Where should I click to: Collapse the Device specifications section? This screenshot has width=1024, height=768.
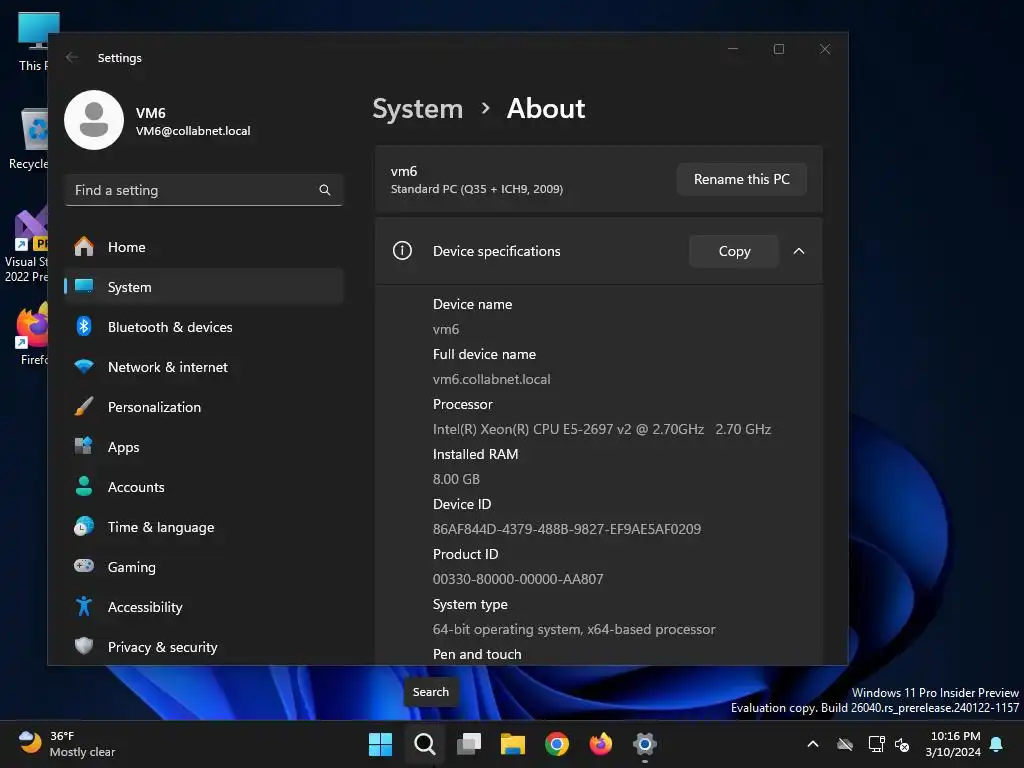[799, 251]
